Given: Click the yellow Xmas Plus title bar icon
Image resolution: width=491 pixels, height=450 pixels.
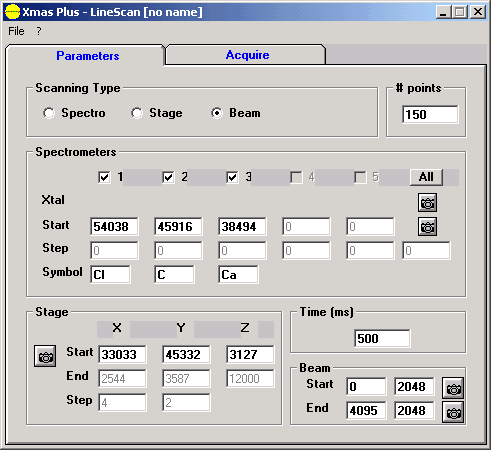Looking at the screenshot, I should click(x=13, y=12).
